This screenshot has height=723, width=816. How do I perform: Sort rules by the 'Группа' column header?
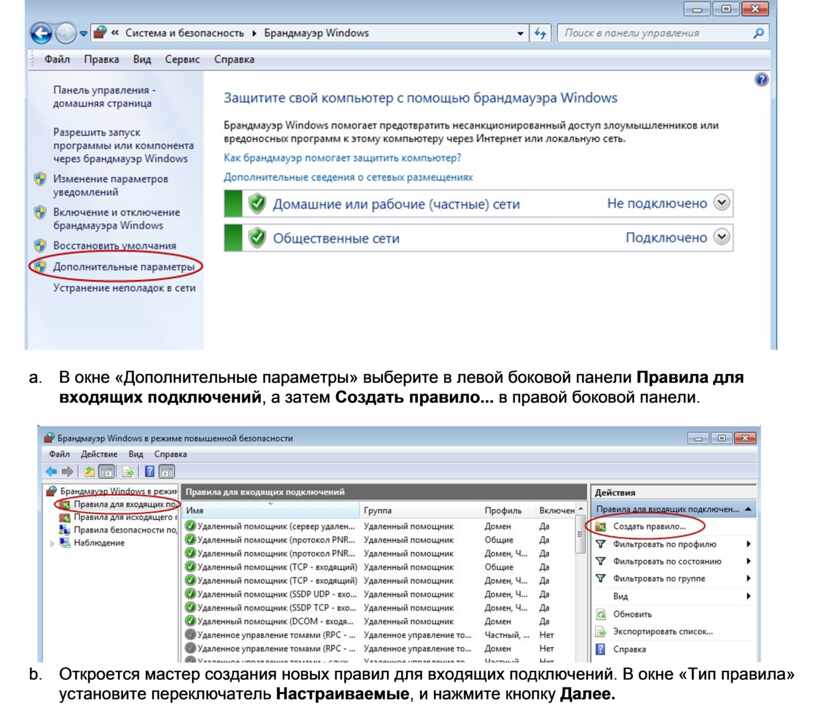pos(420,510)
